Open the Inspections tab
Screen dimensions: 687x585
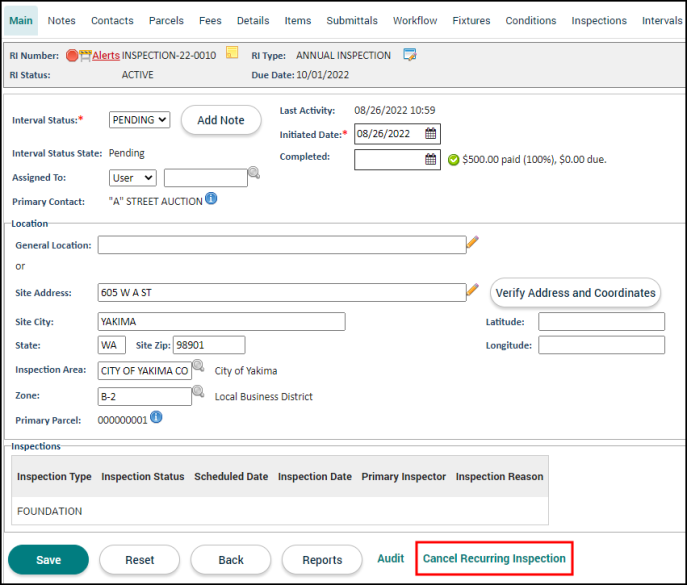point(599,21)
